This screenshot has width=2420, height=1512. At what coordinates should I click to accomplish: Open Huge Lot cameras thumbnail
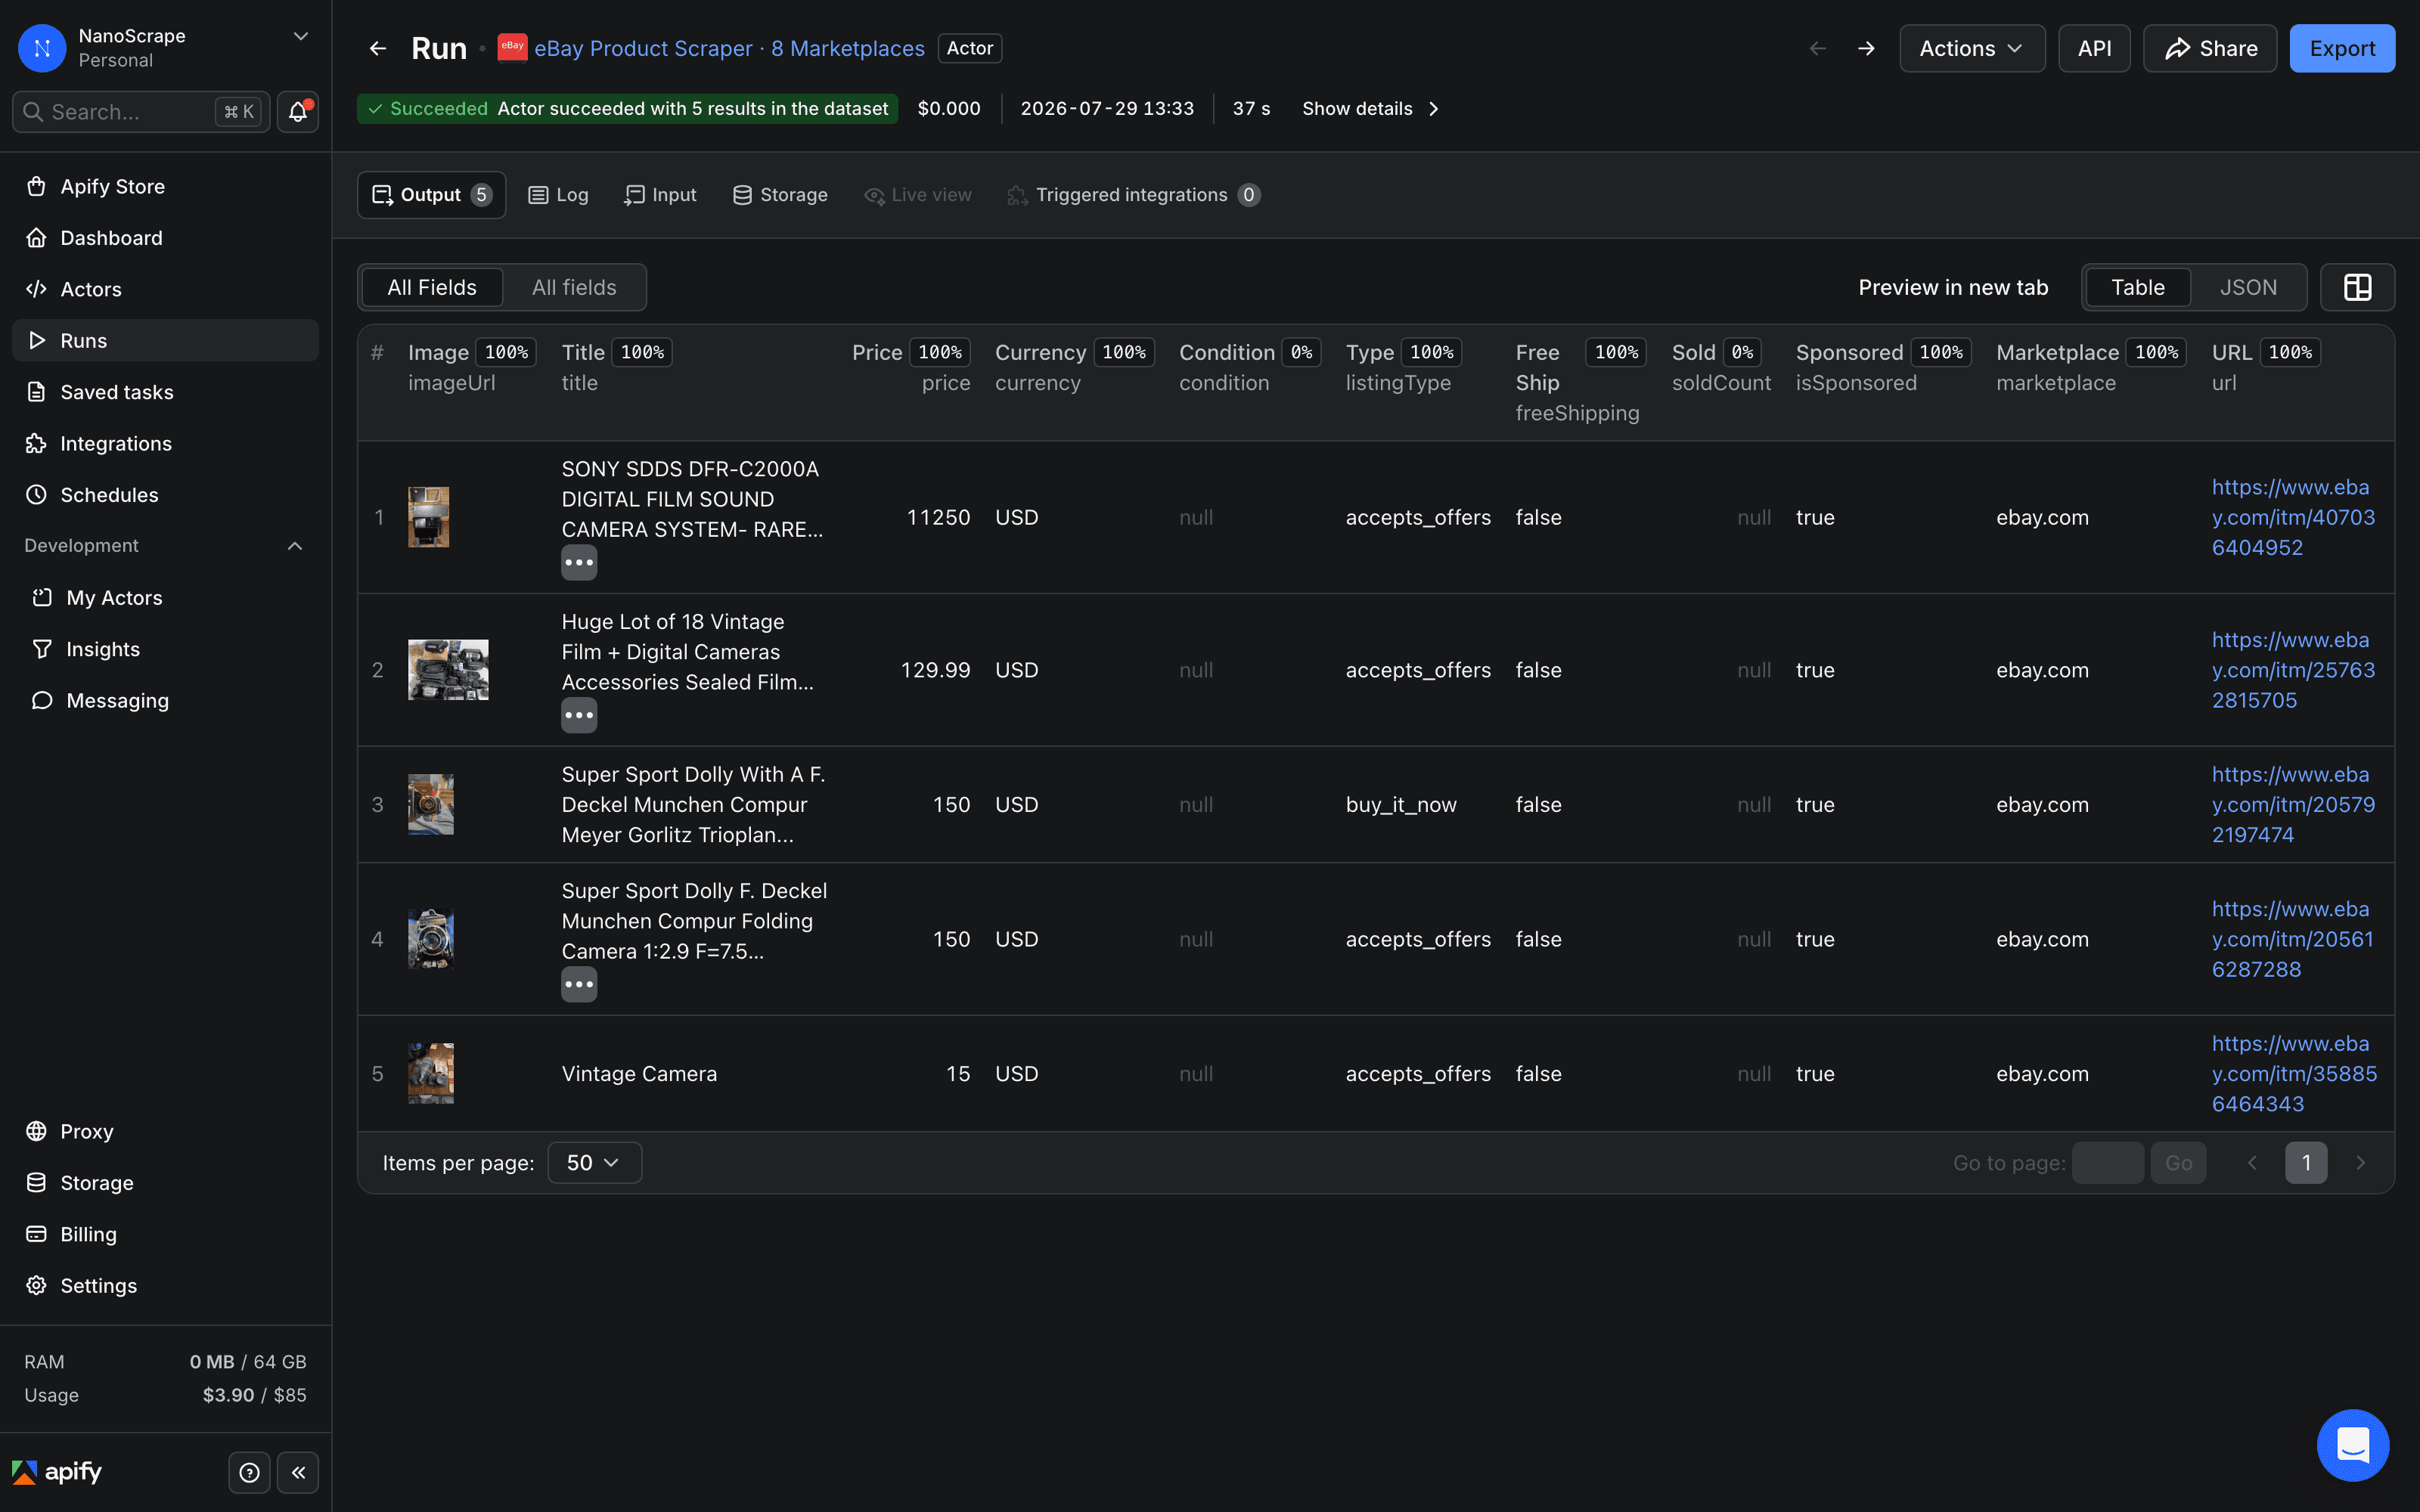(448, 670)
